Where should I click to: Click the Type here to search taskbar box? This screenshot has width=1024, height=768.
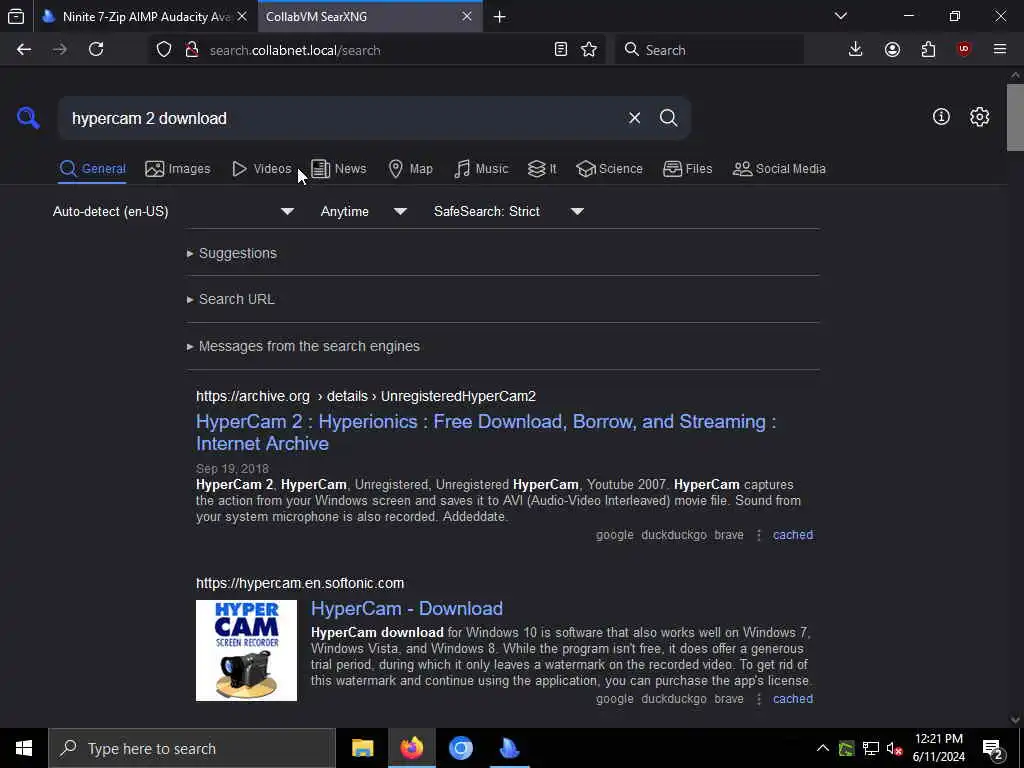pos(192,748)
